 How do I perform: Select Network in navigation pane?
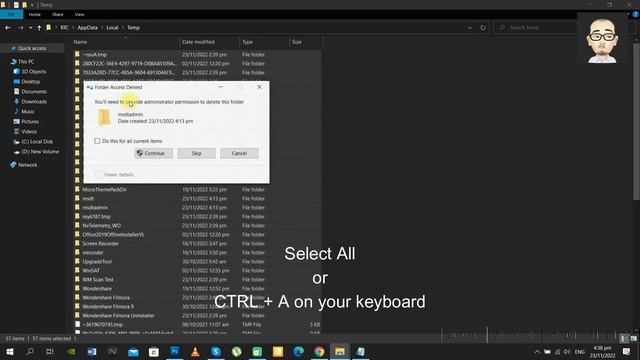point(27,165)
